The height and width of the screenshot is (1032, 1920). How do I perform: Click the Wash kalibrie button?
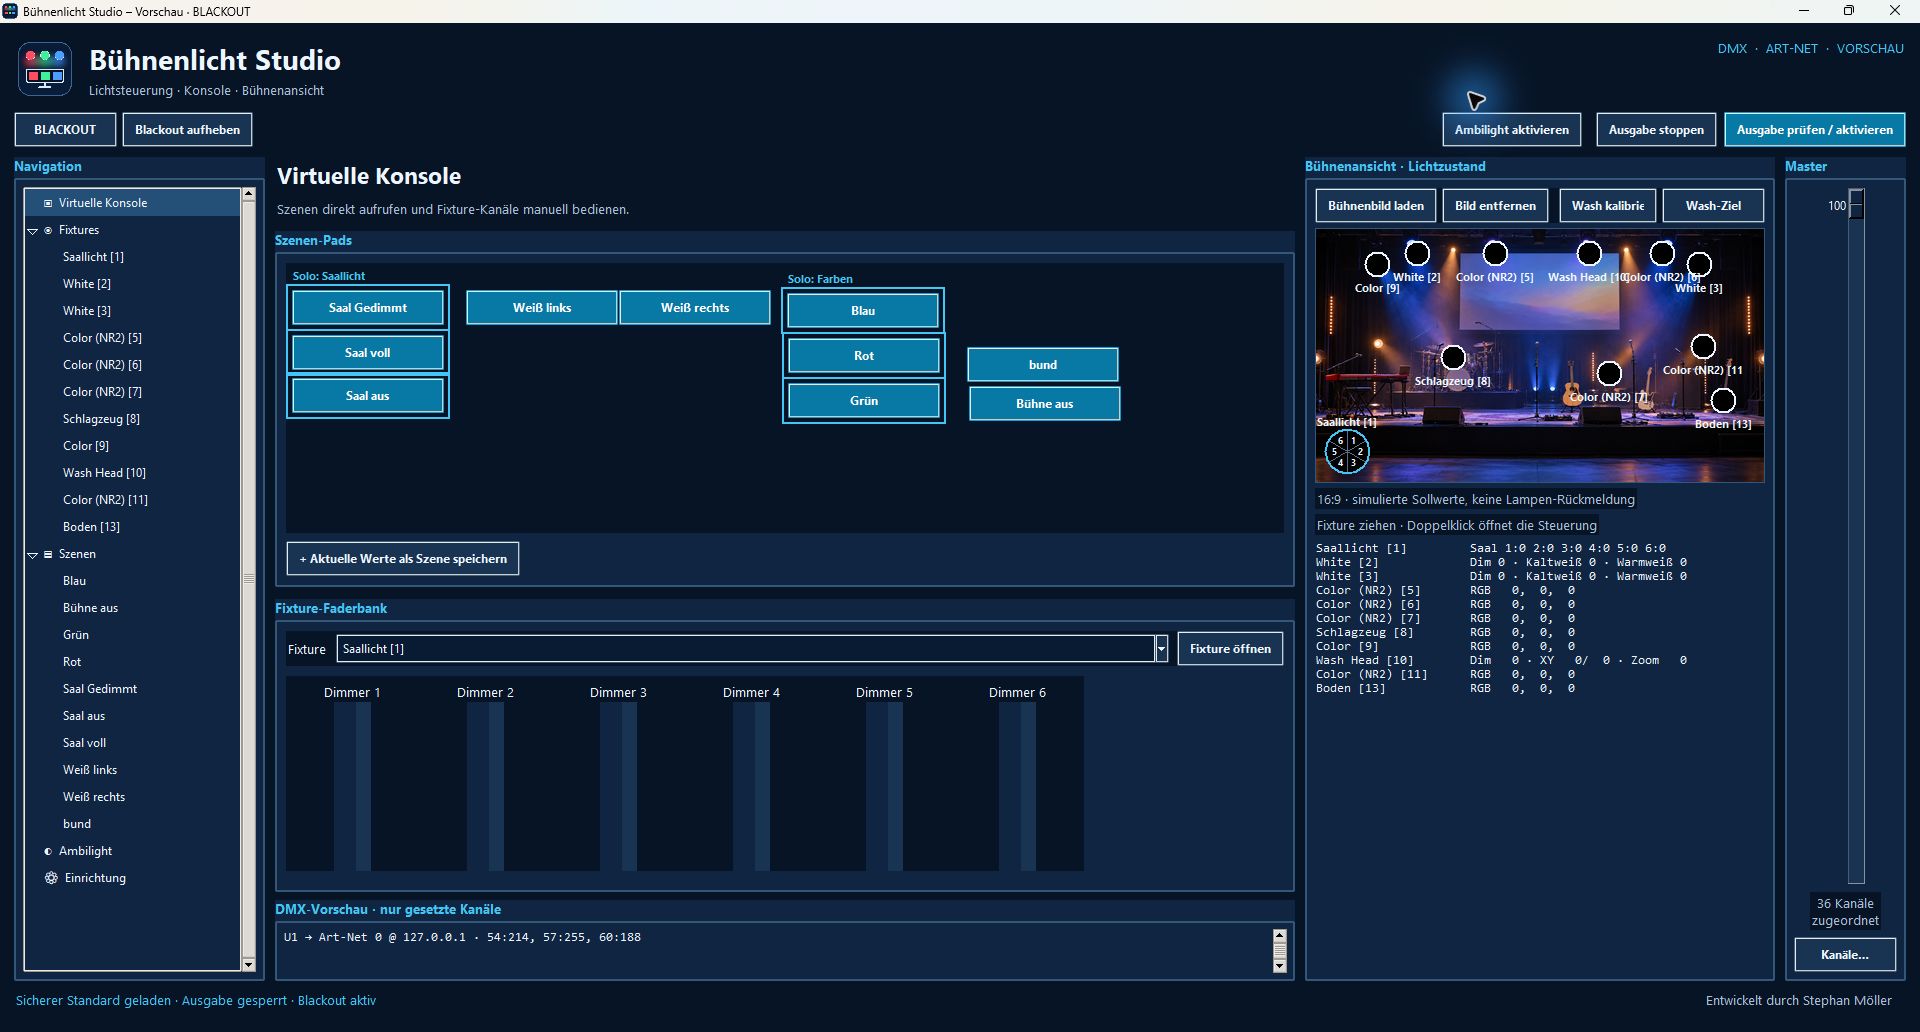[1607, 206]
